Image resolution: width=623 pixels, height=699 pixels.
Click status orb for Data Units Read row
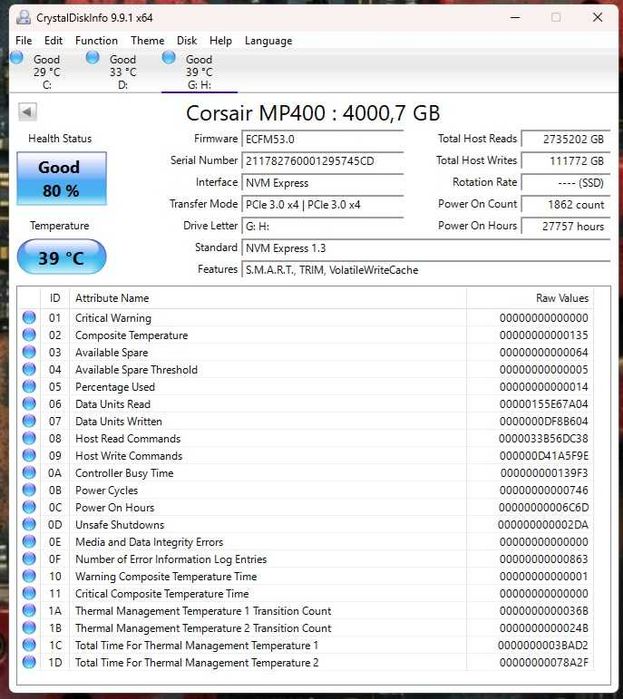[x=29, y=404]
